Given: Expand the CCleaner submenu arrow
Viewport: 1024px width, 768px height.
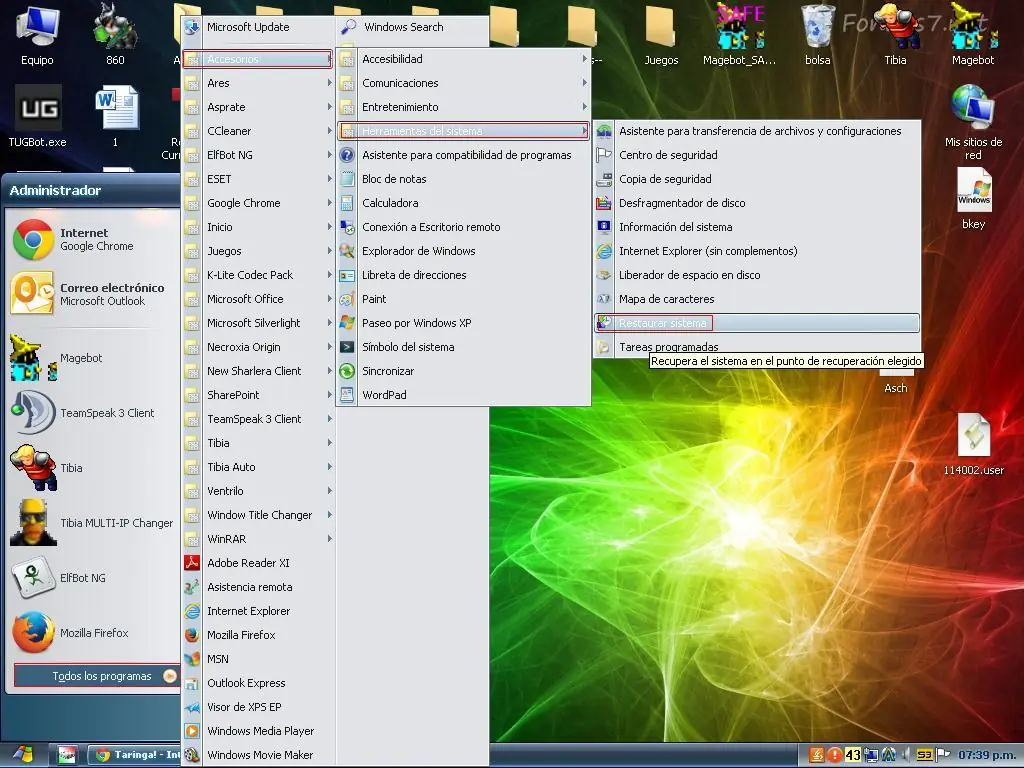Looking at the screenshot, I should 329,131.
